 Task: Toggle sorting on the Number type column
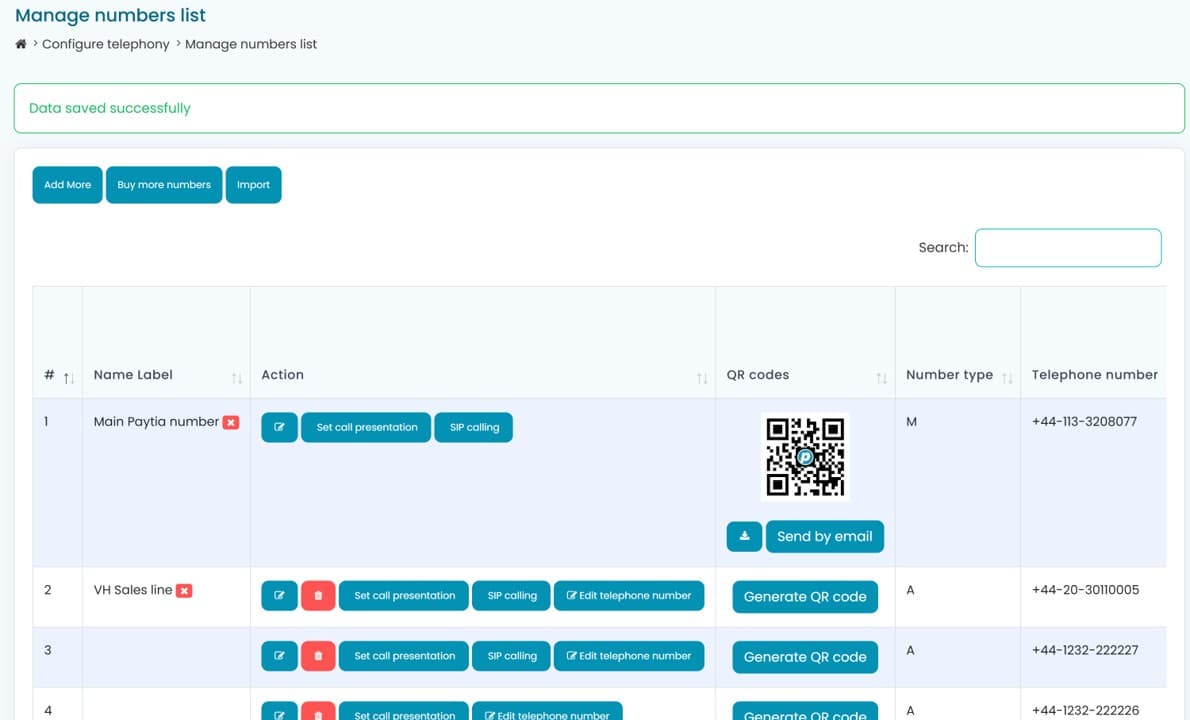coord(1009,377)
